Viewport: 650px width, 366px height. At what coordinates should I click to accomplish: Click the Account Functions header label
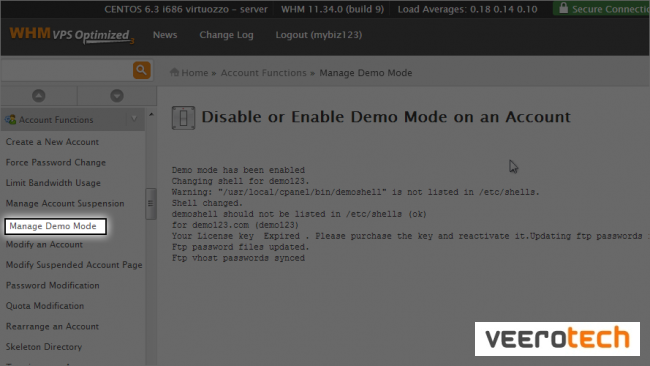click(56, 119)
